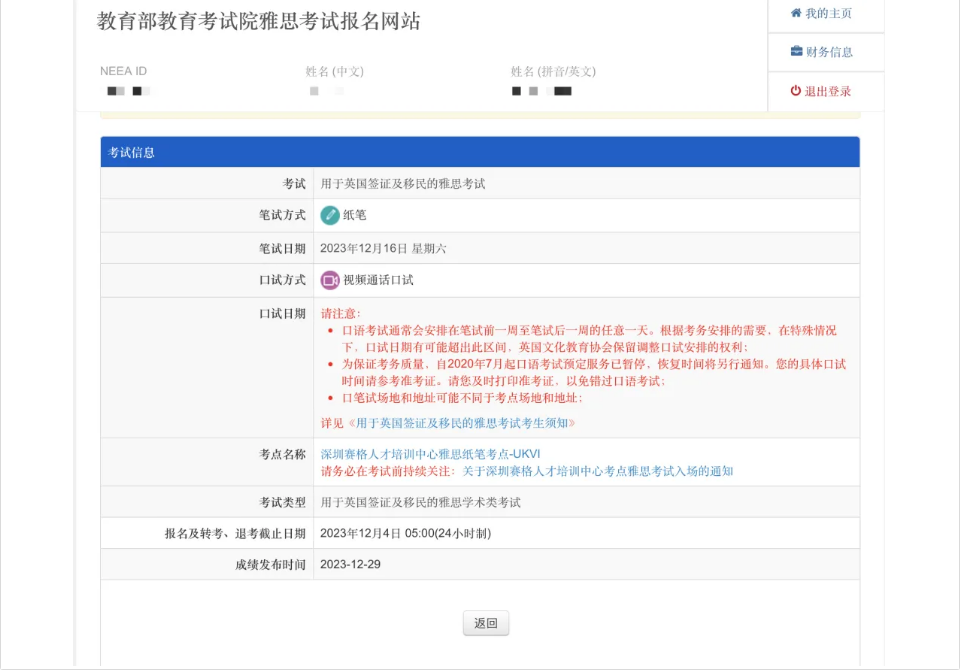The image size is (960, 670).
Task: Click the 姓名 (拼音/英文) label
Action: tap(553, 72)
